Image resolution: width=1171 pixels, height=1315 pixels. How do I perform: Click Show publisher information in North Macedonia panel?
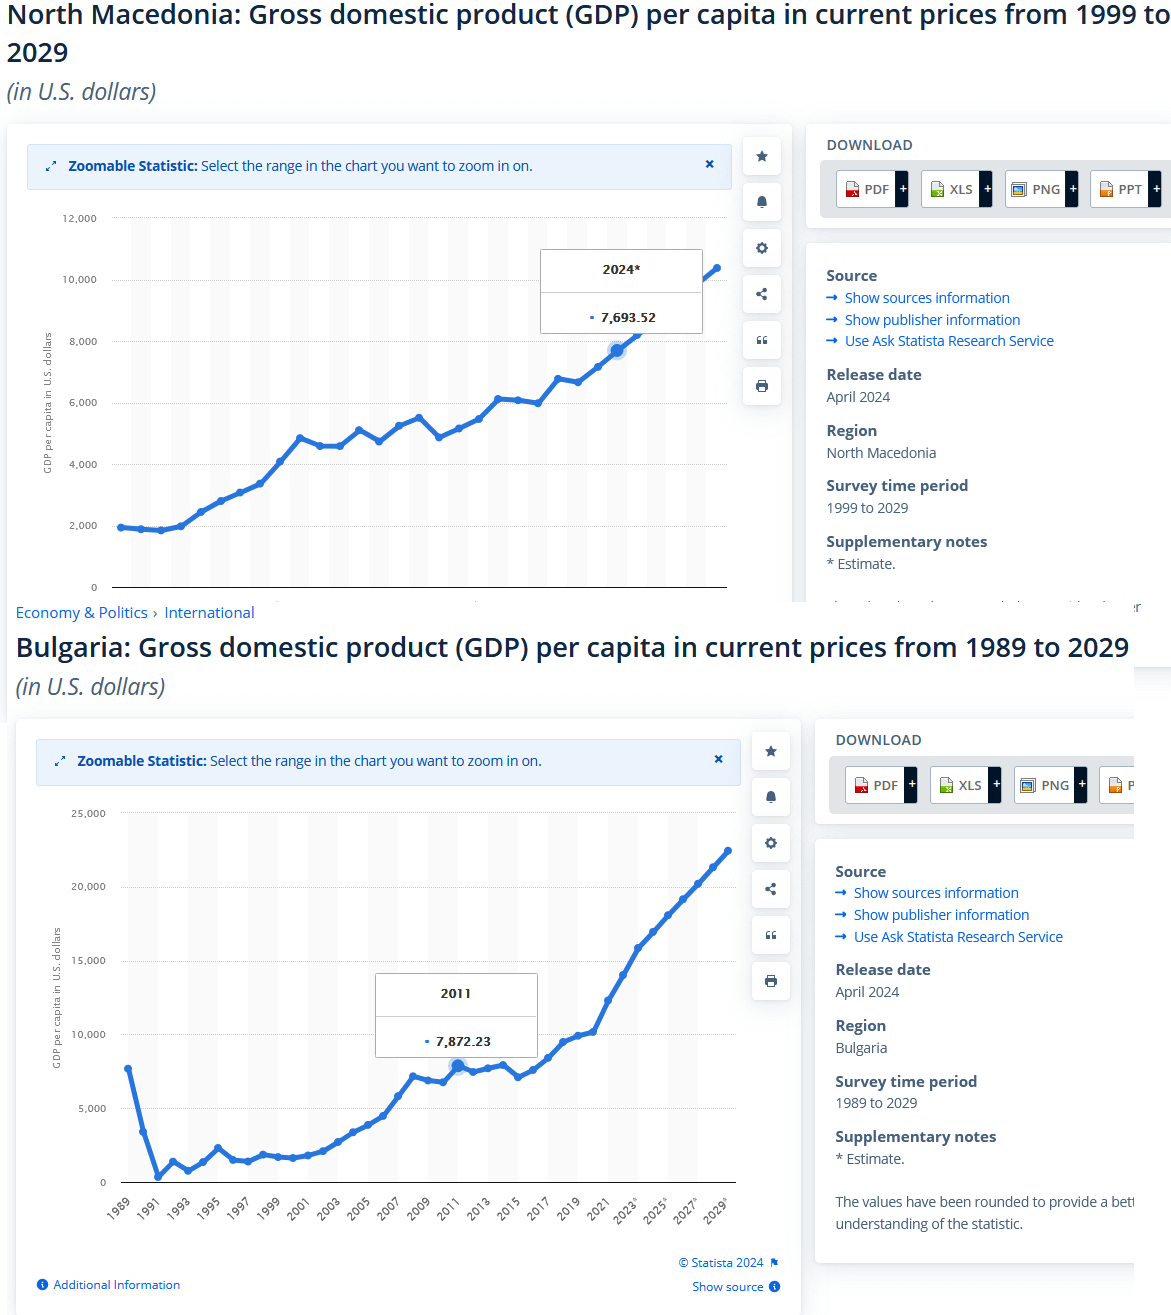pyautogui.click(x=932, y=320)
